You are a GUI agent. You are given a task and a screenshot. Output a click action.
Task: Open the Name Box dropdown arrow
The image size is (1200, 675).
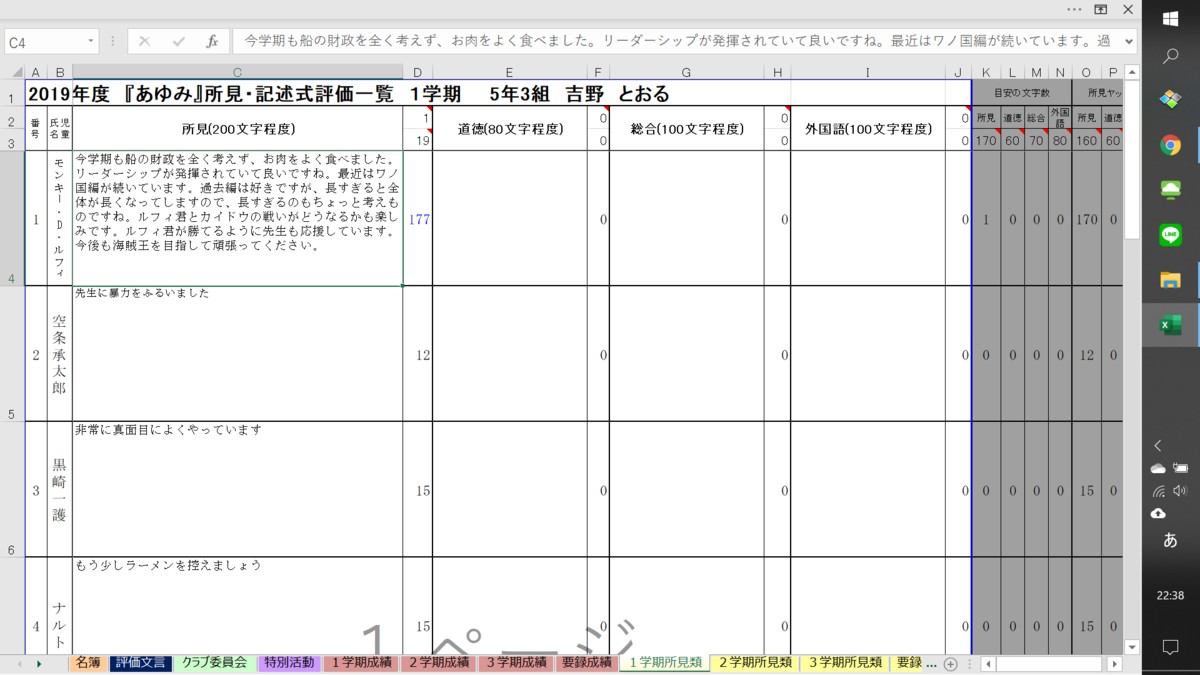click(x=91, y=42)
